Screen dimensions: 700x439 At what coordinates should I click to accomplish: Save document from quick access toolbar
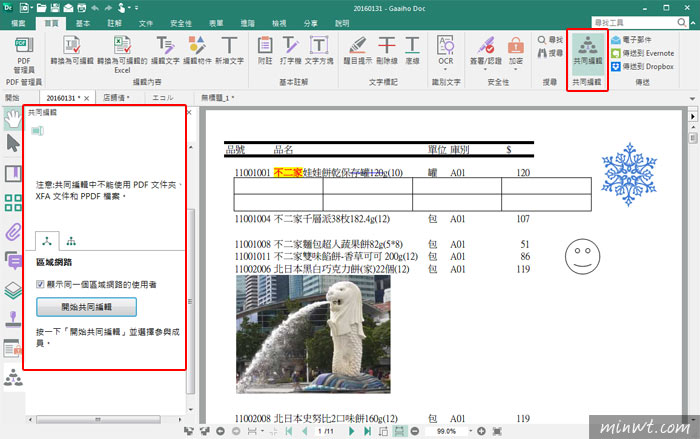click(x=54, y=8)
